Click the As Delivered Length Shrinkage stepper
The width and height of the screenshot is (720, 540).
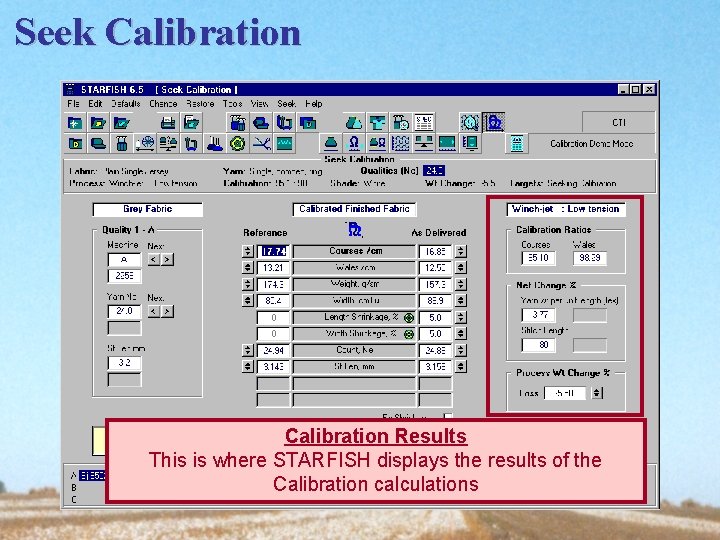point(461,317)
